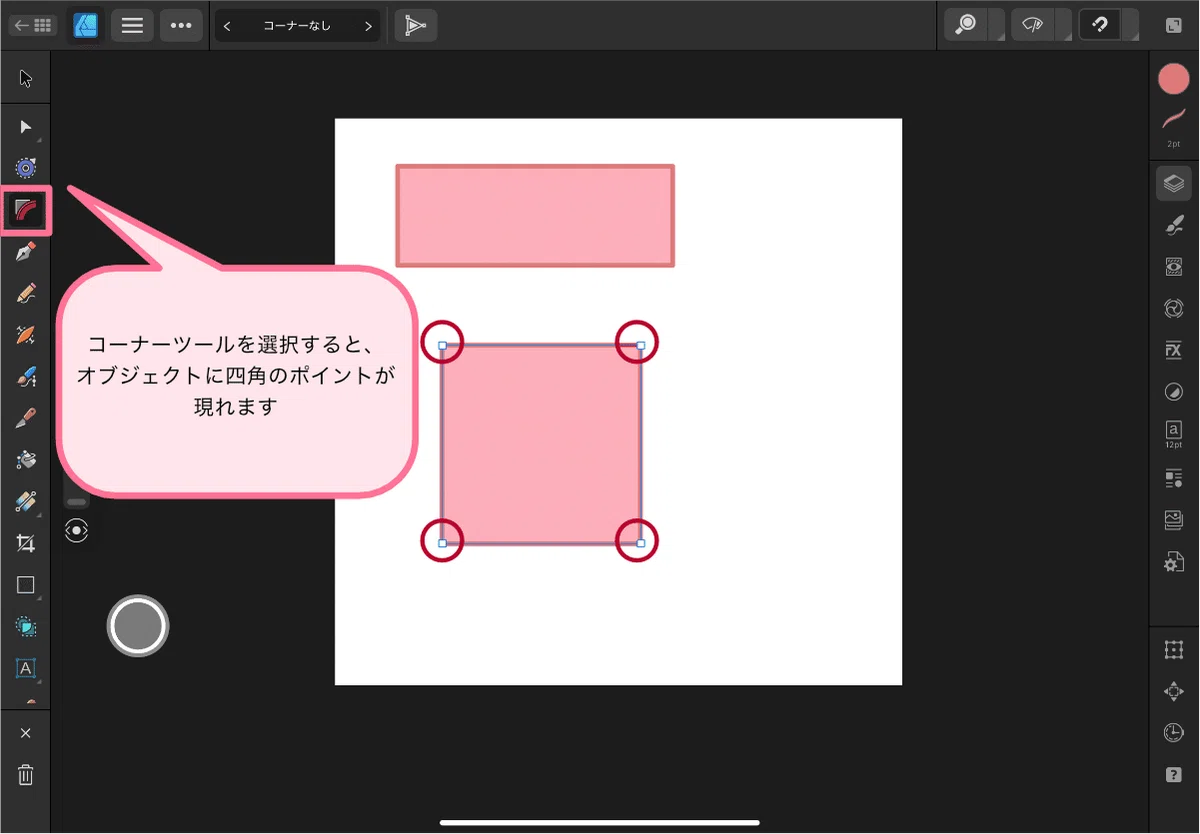1200x834 pixels.
Task: Click the square's top-left corner node
Action: point(443,345)
